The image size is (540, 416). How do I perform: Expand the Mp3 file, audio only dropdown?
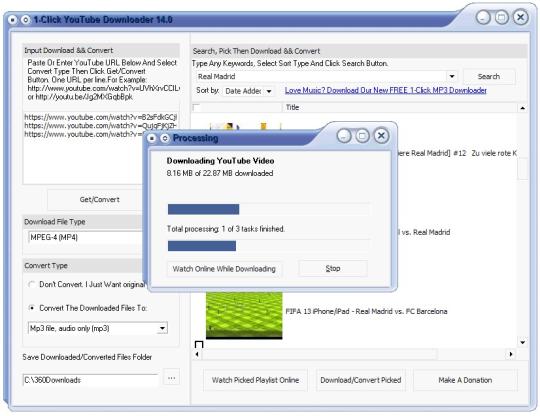(162, 328)
